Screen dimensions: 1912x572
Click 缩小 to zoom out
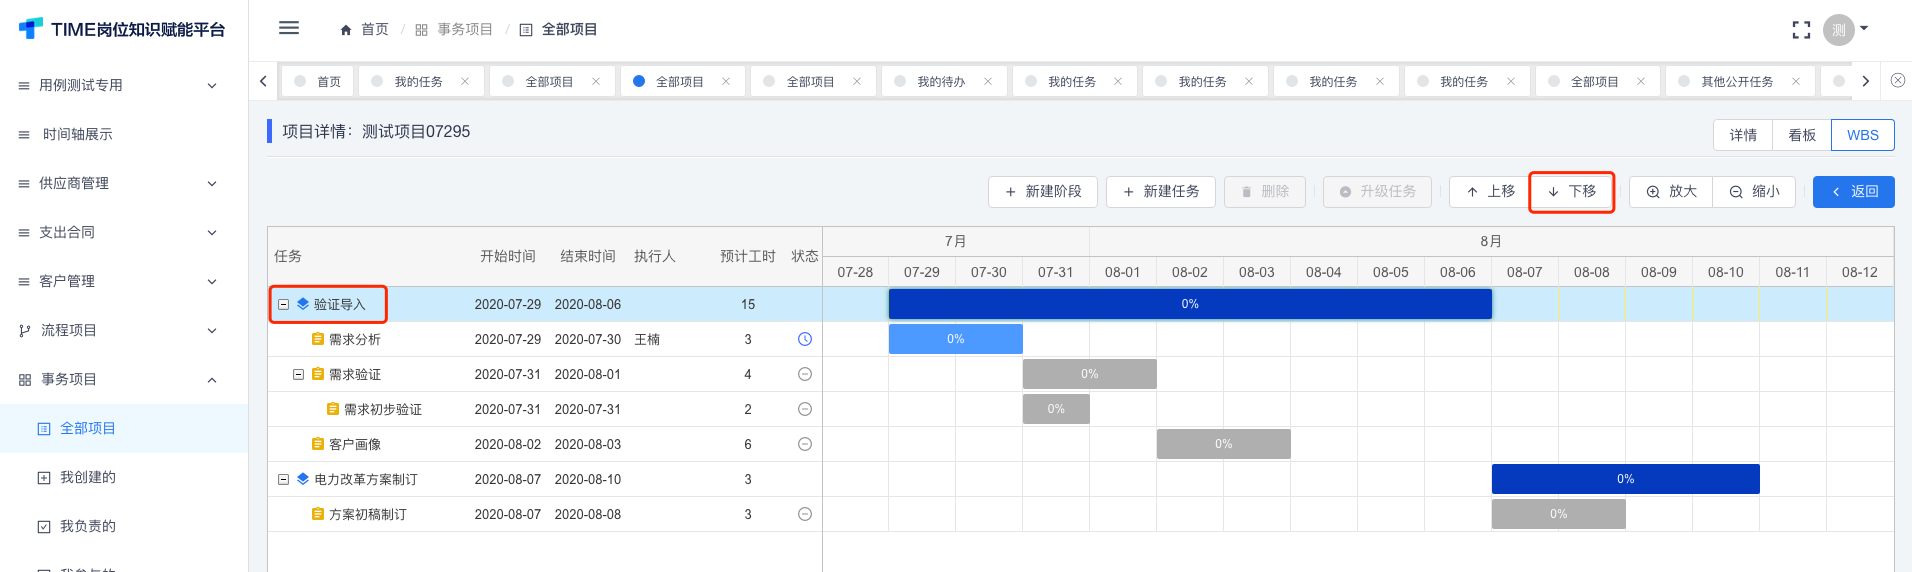click(x=1755, y=191)
